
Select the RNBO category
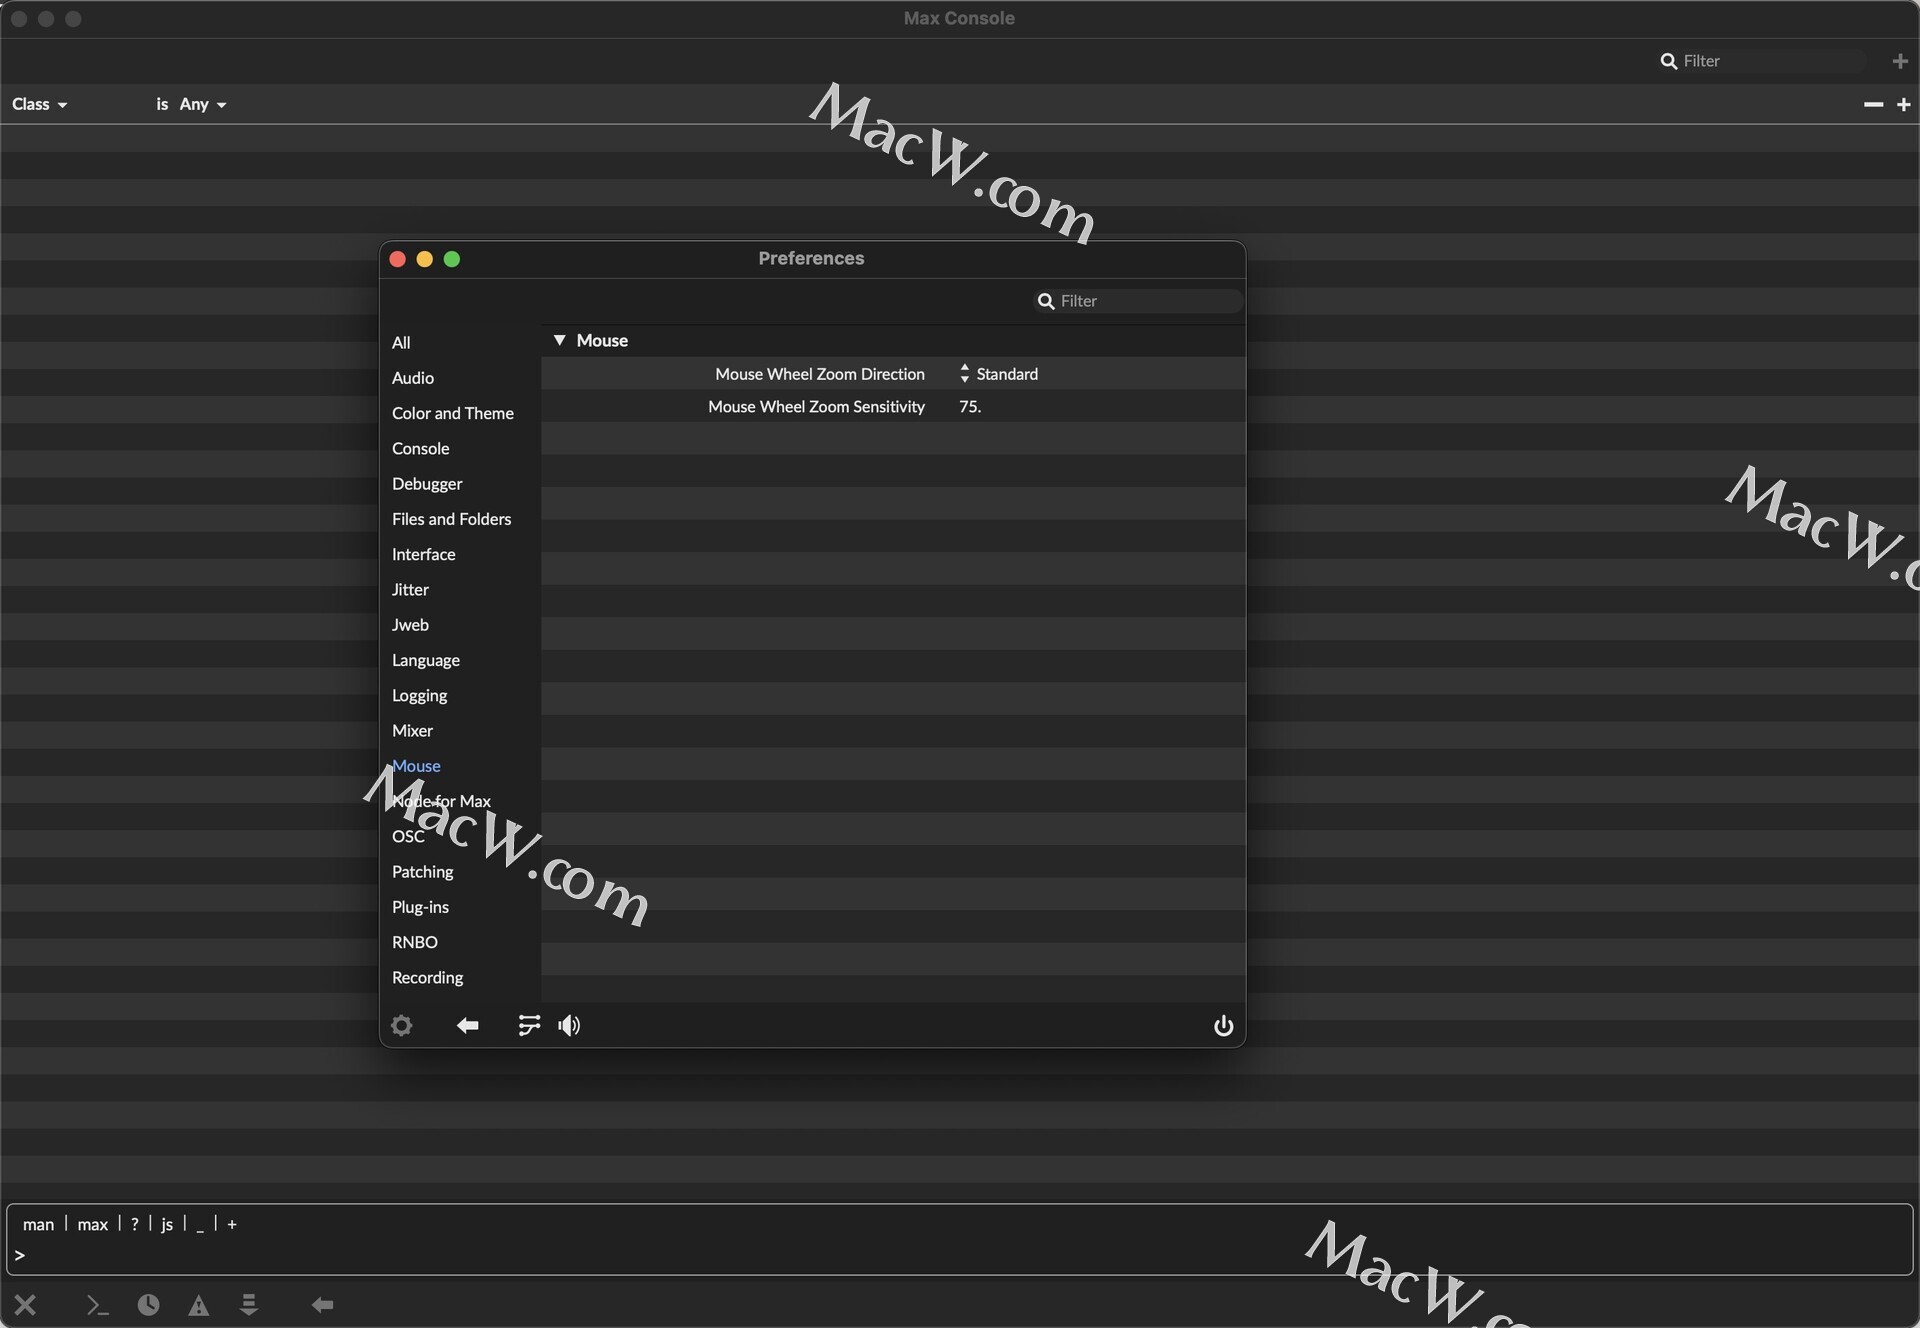pyautogui.click(x=415, y=942)
